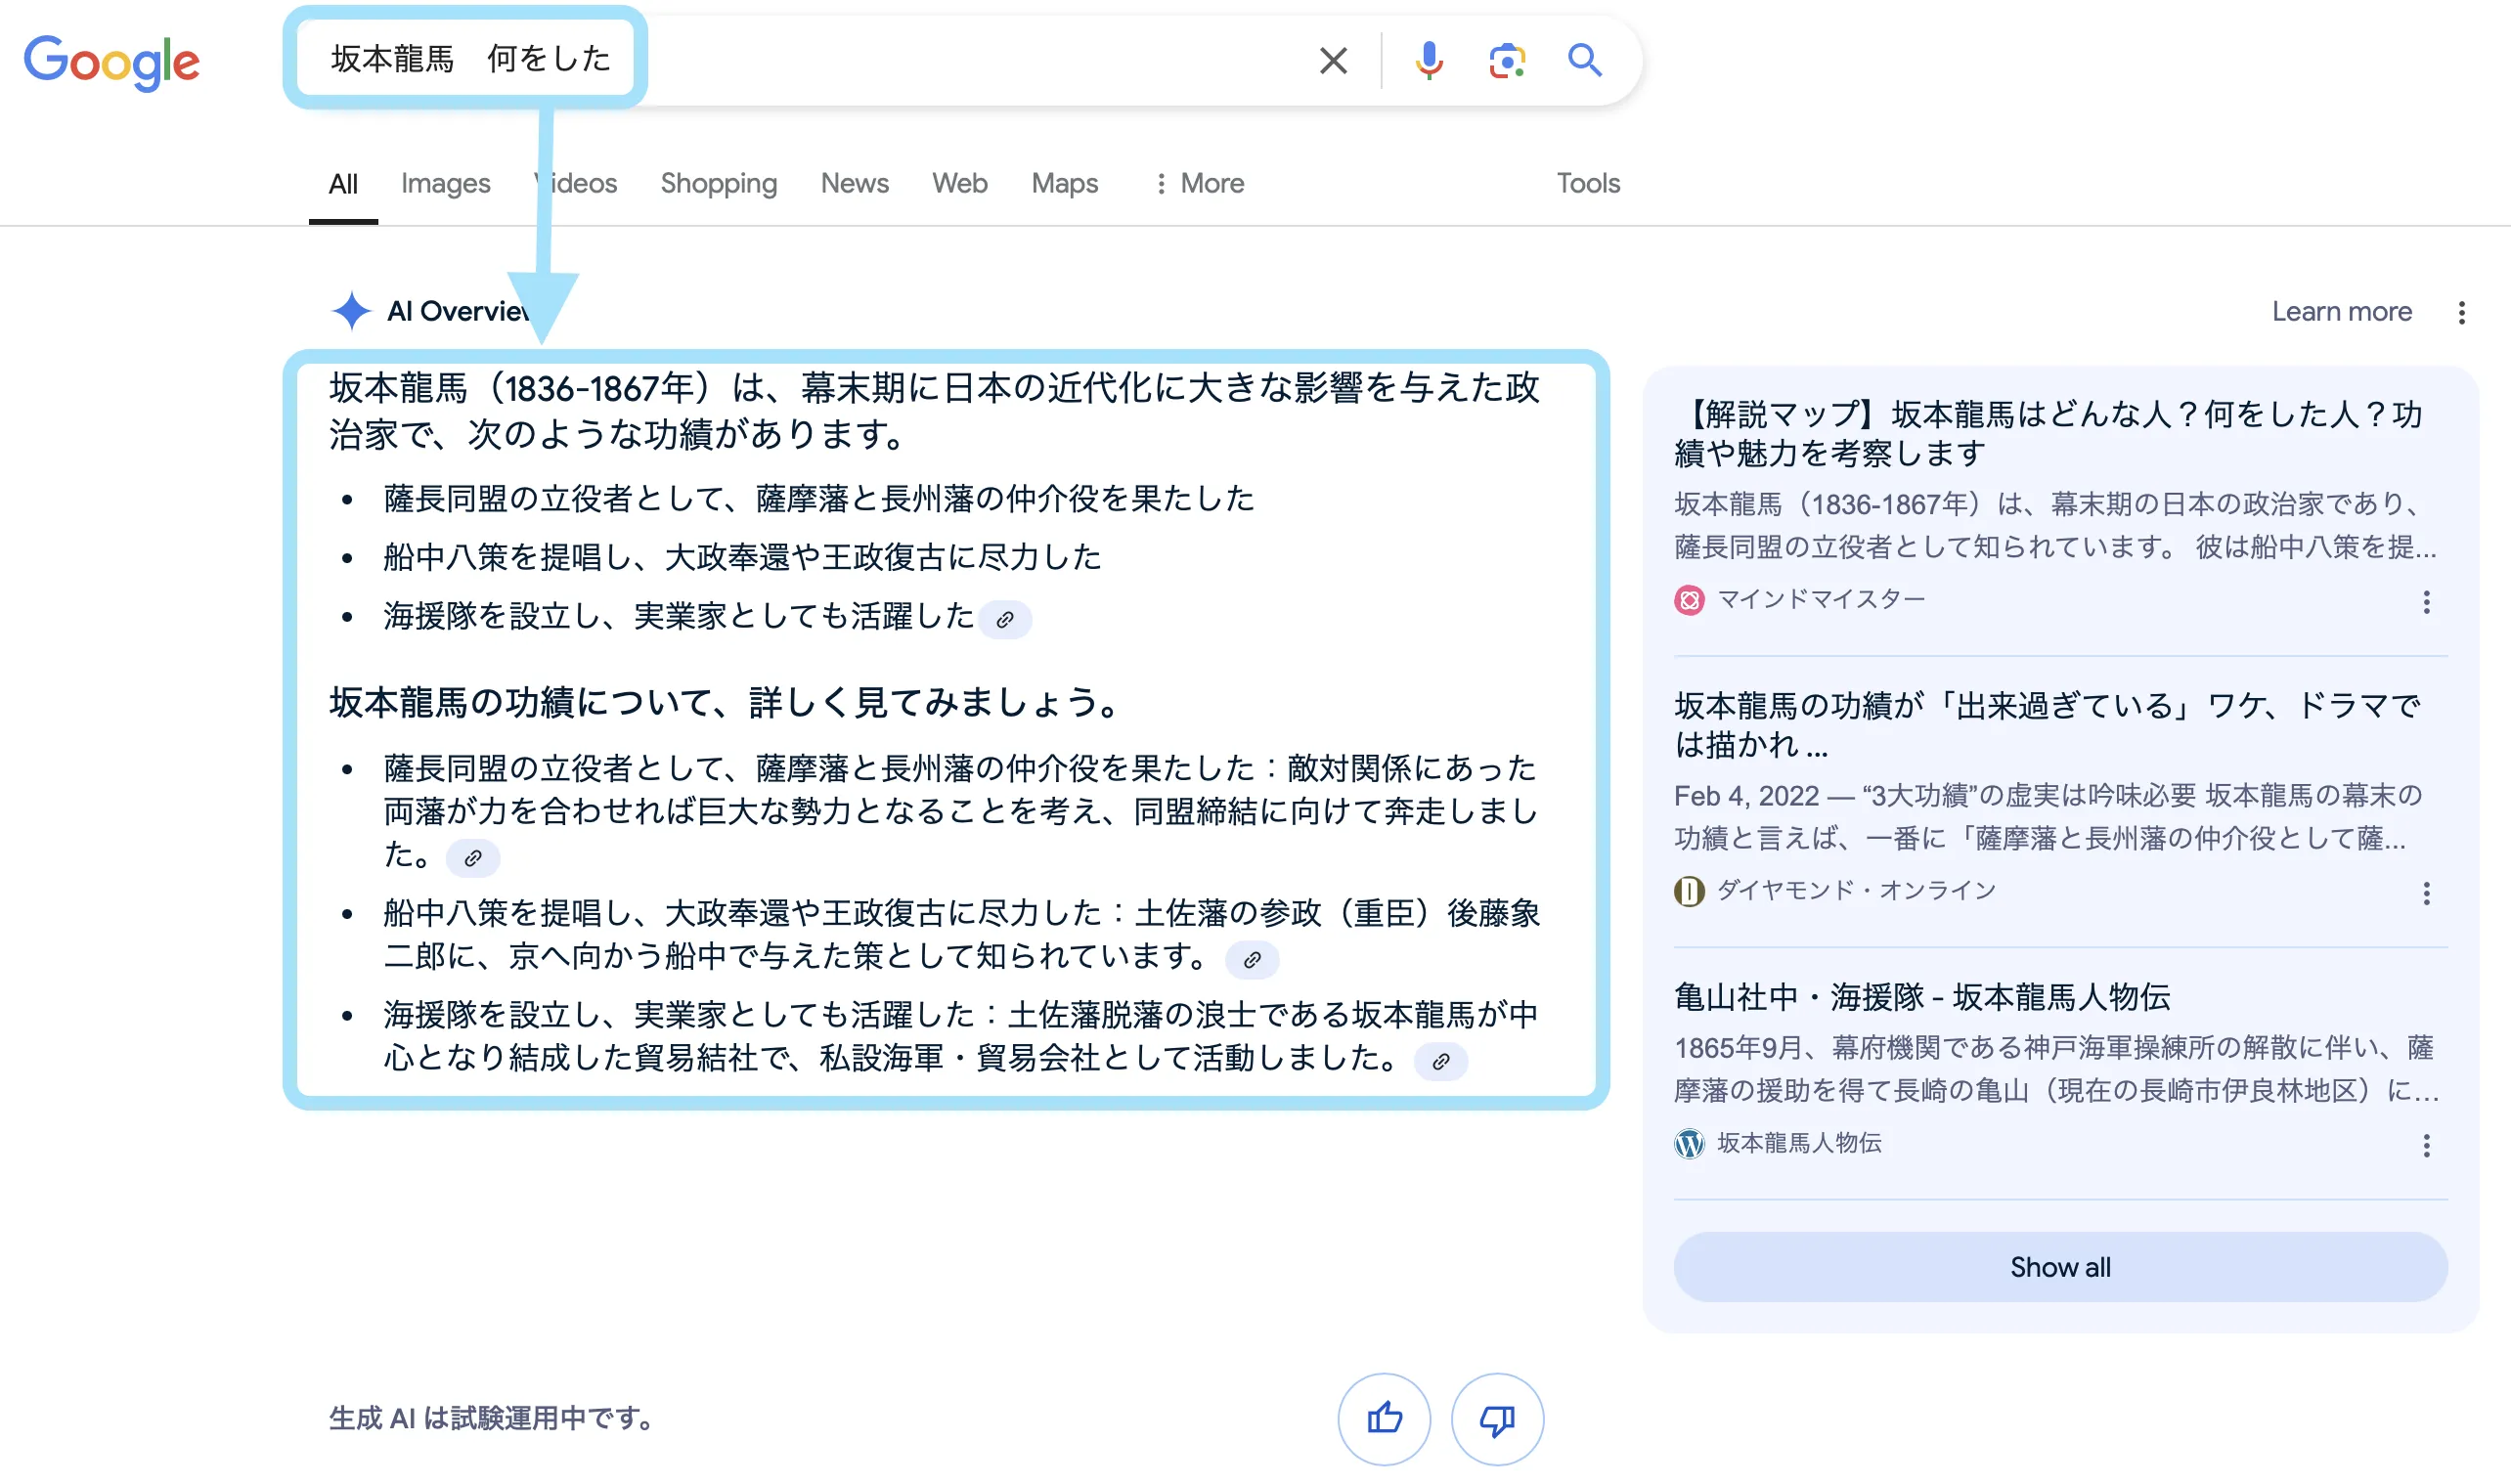Viewport: 2511px width, 1484px height.
Task: Select the All results tab
Action: 343,185
